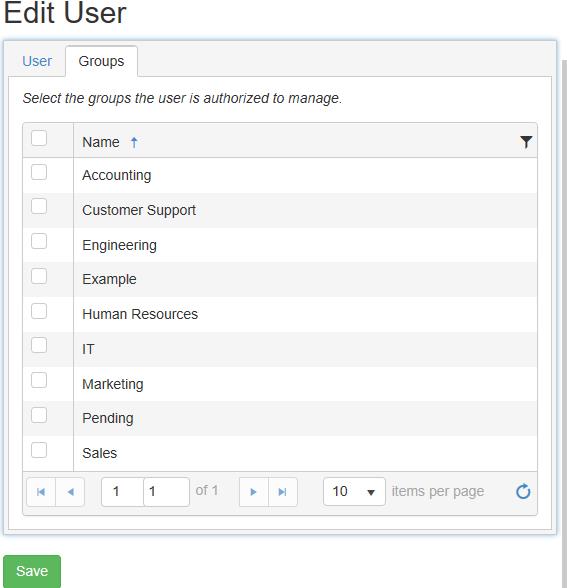Viewport: 567px width, 588px height.
Task: Switch to the User tab
Action: click(37, 61)
